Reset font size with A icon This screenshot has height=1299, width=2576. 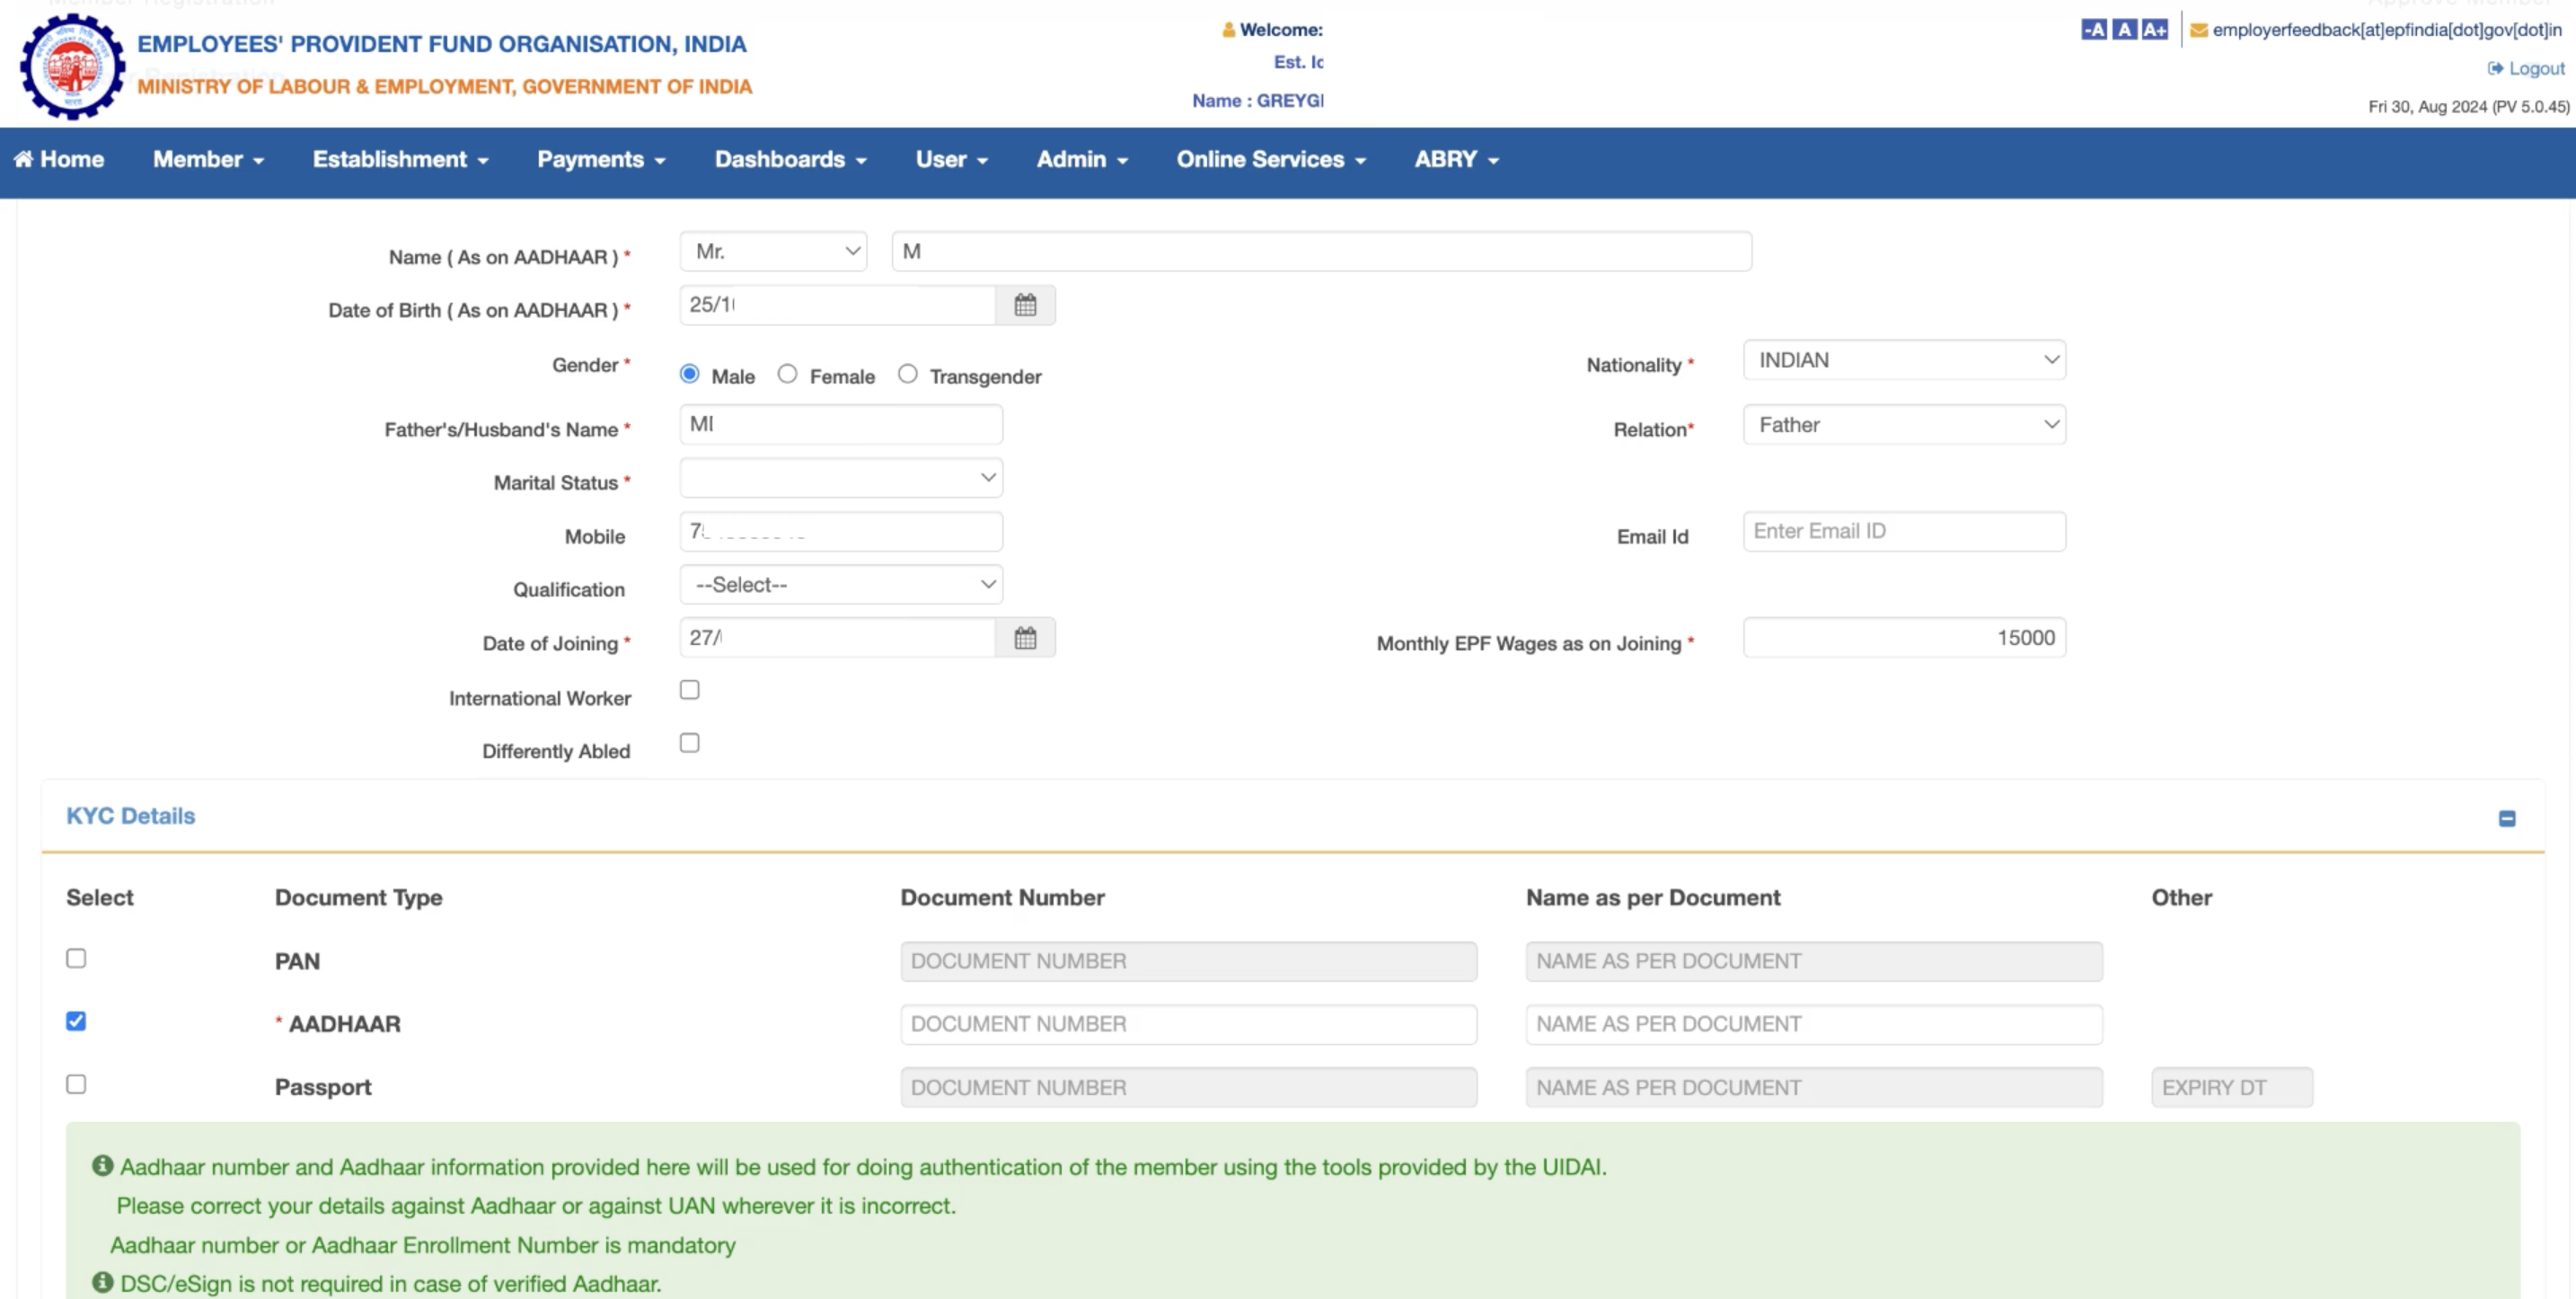click(2124, 29)
